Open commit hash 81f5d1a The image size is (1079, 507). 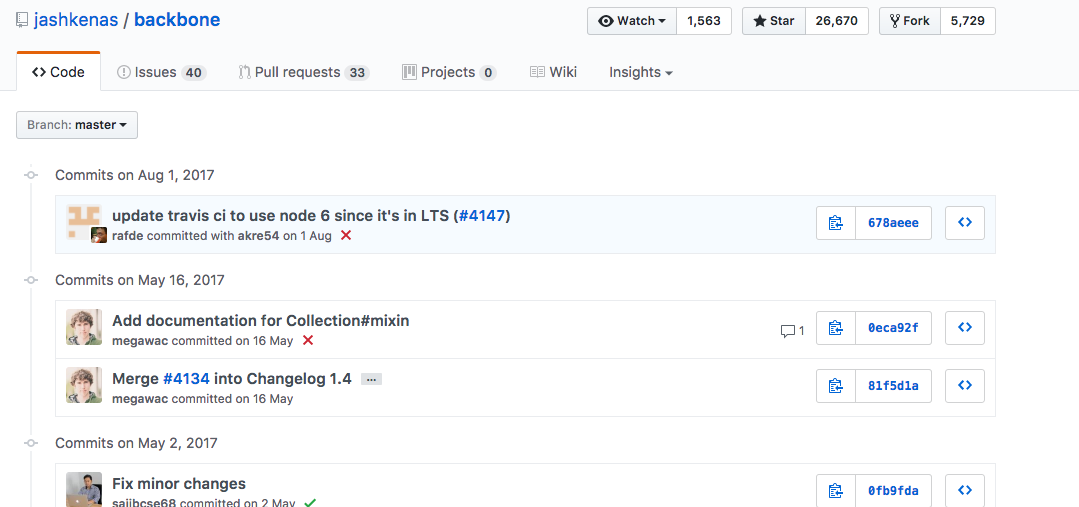click(x=893, y=386)
